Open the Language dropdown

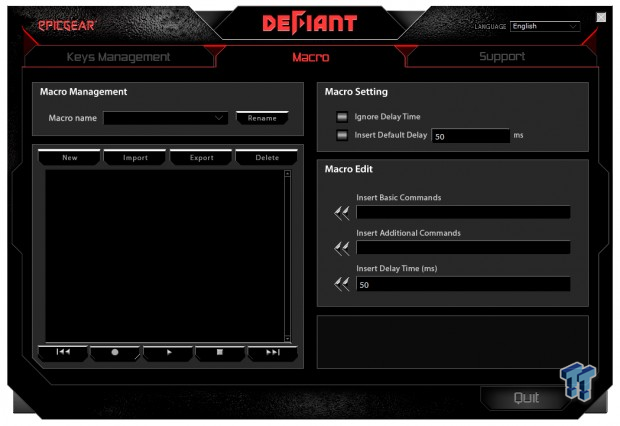click(x=545, y=26)
